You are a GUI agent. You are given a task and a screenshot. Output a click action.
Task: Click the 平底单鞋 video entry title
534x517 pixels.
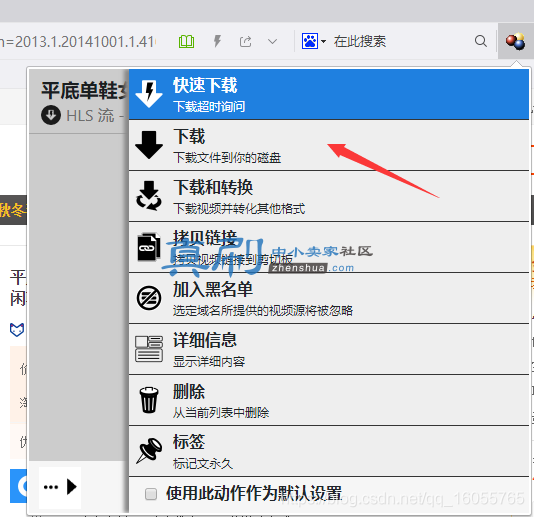84,91
